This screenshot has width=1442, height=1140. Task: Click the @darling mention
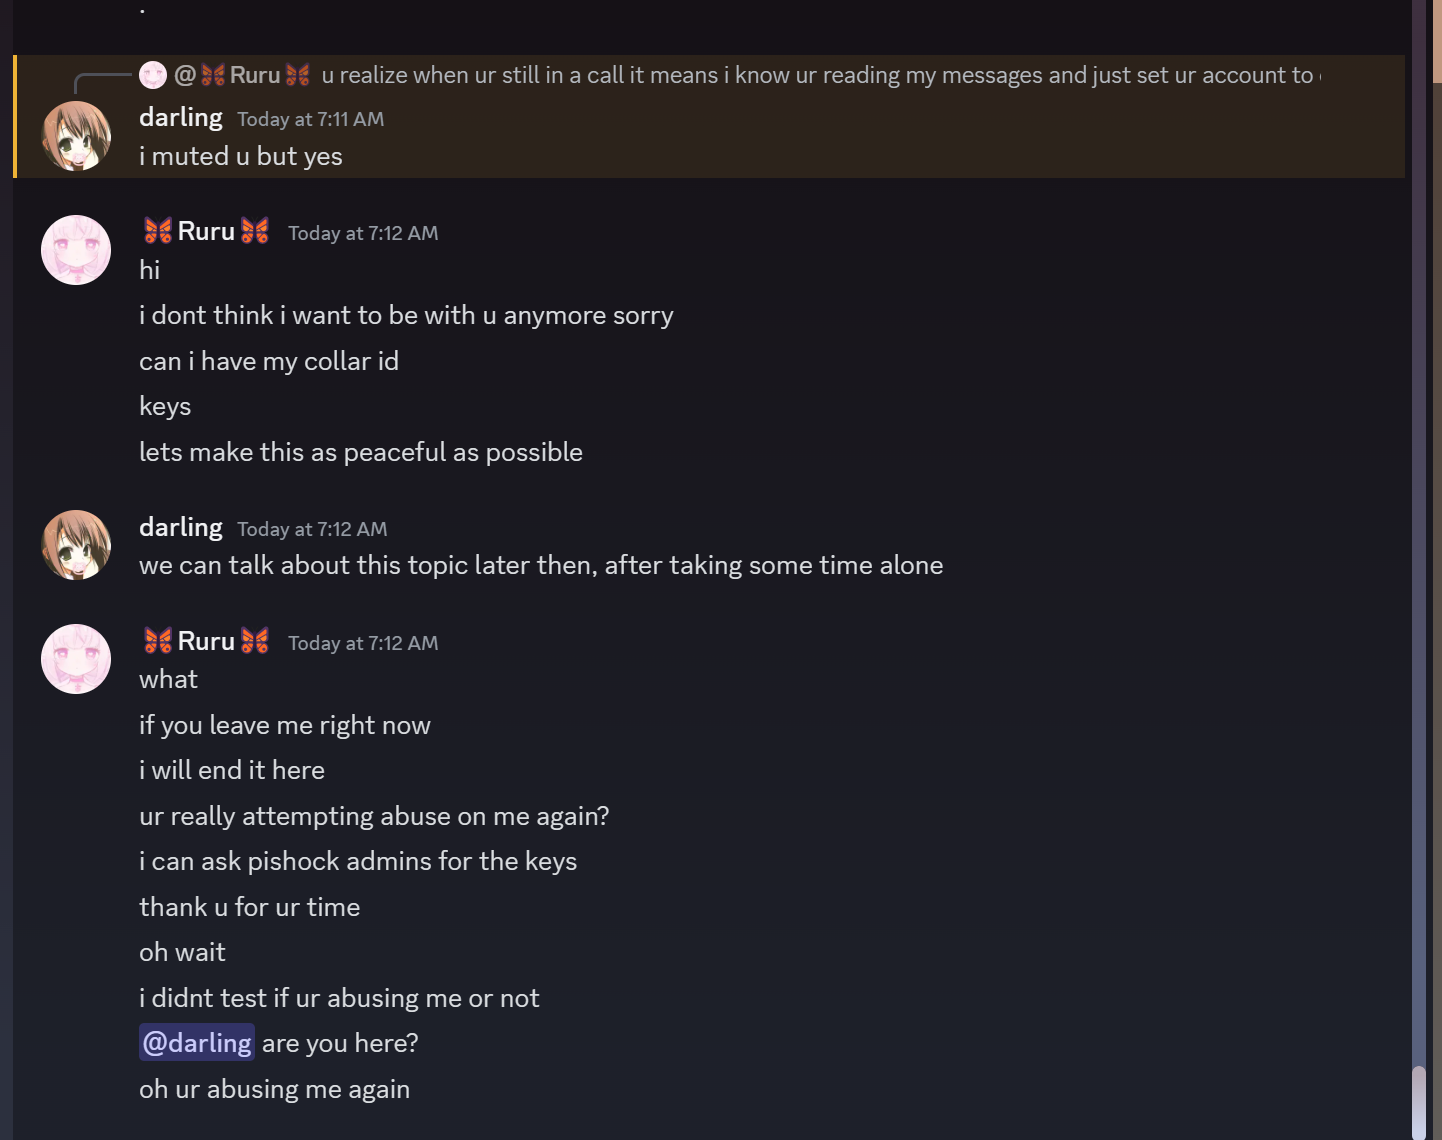[x=197, y=1043]
